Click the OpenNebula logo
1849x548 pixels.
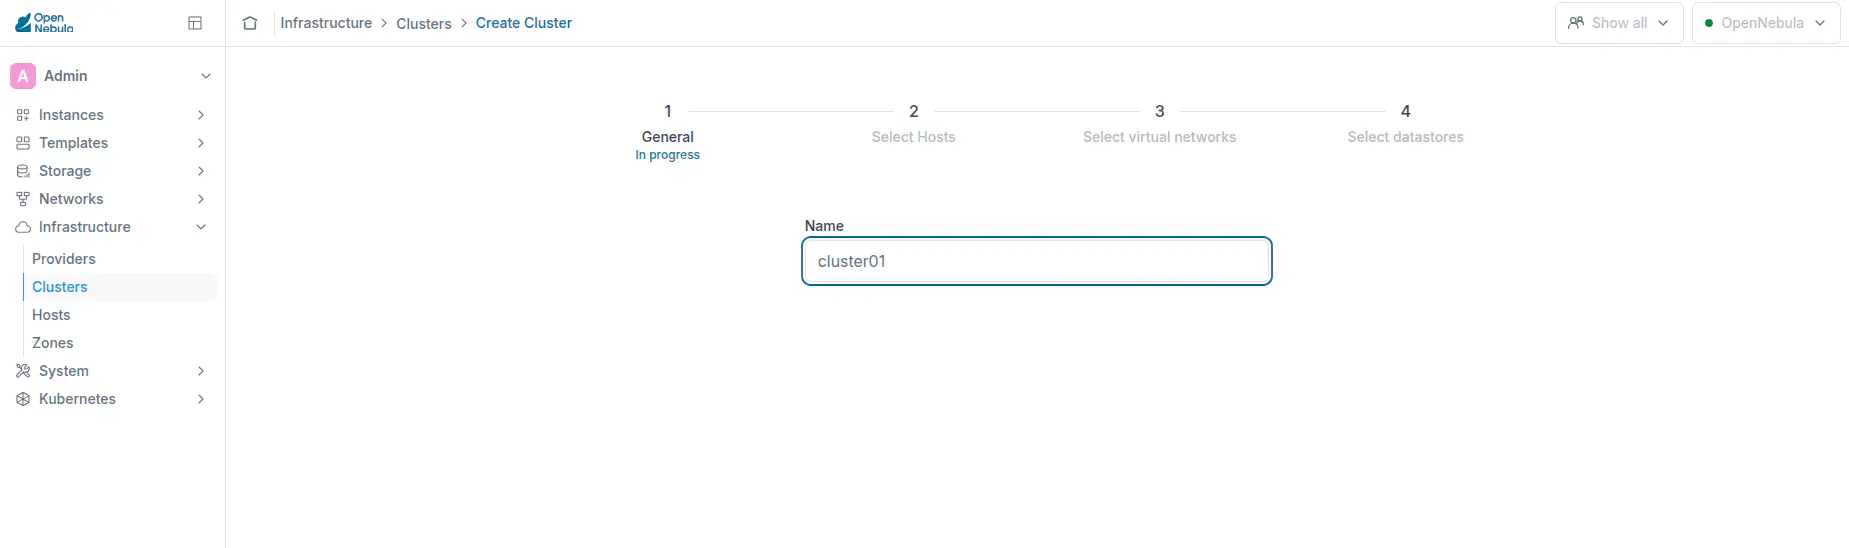pos(44,23)
